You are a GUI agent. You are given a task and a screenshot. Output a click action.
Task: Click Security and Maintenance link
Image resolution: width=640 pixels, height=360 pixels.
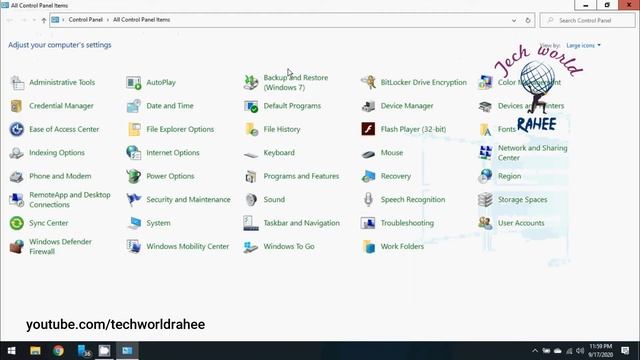click(188, 200)
